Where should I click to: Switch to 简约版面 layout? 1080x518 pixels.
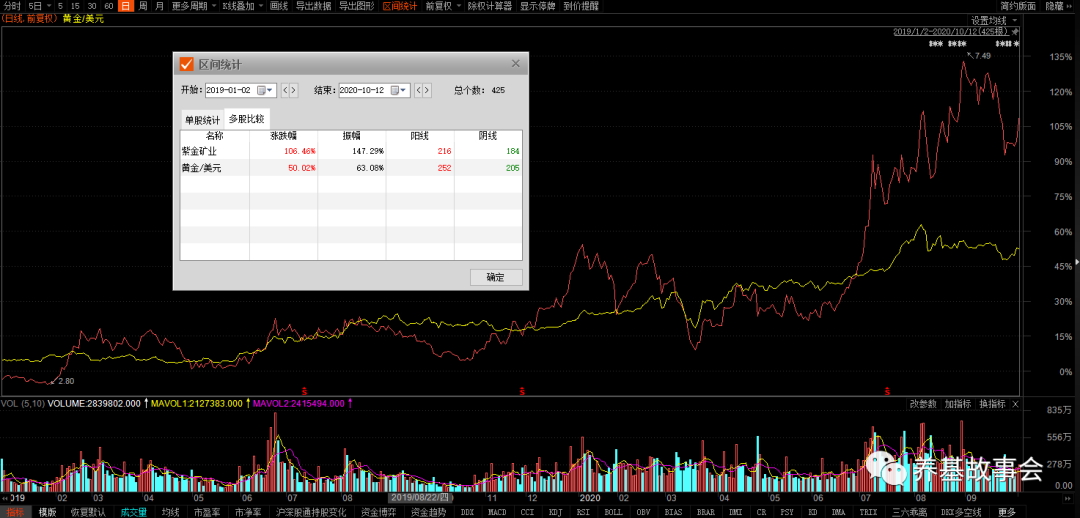click(x=1018, y=6)
